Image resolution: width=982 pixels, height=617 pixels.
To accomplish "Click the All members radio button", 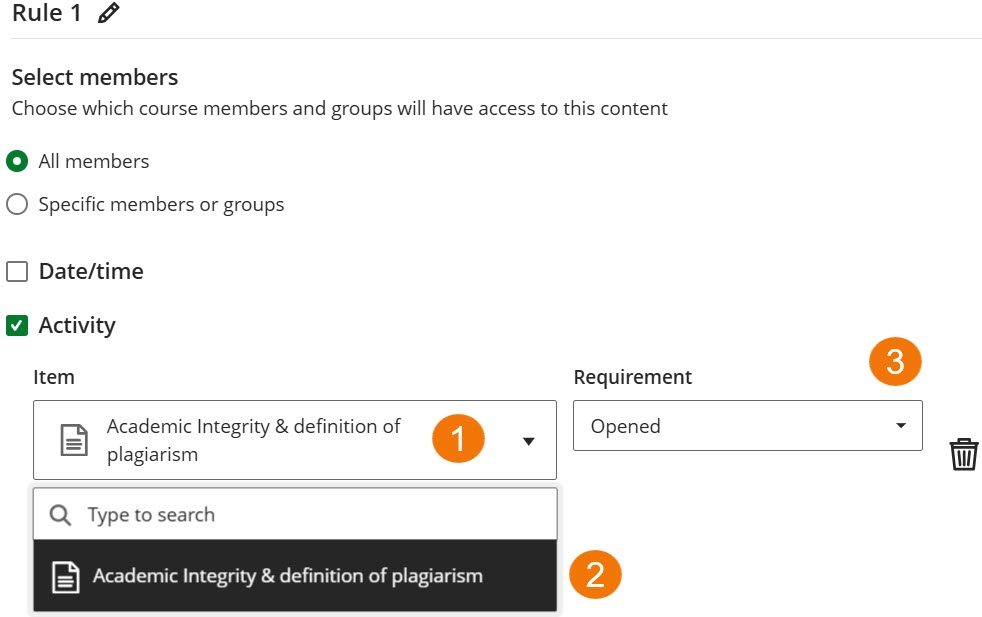I will tap(17, 161).
